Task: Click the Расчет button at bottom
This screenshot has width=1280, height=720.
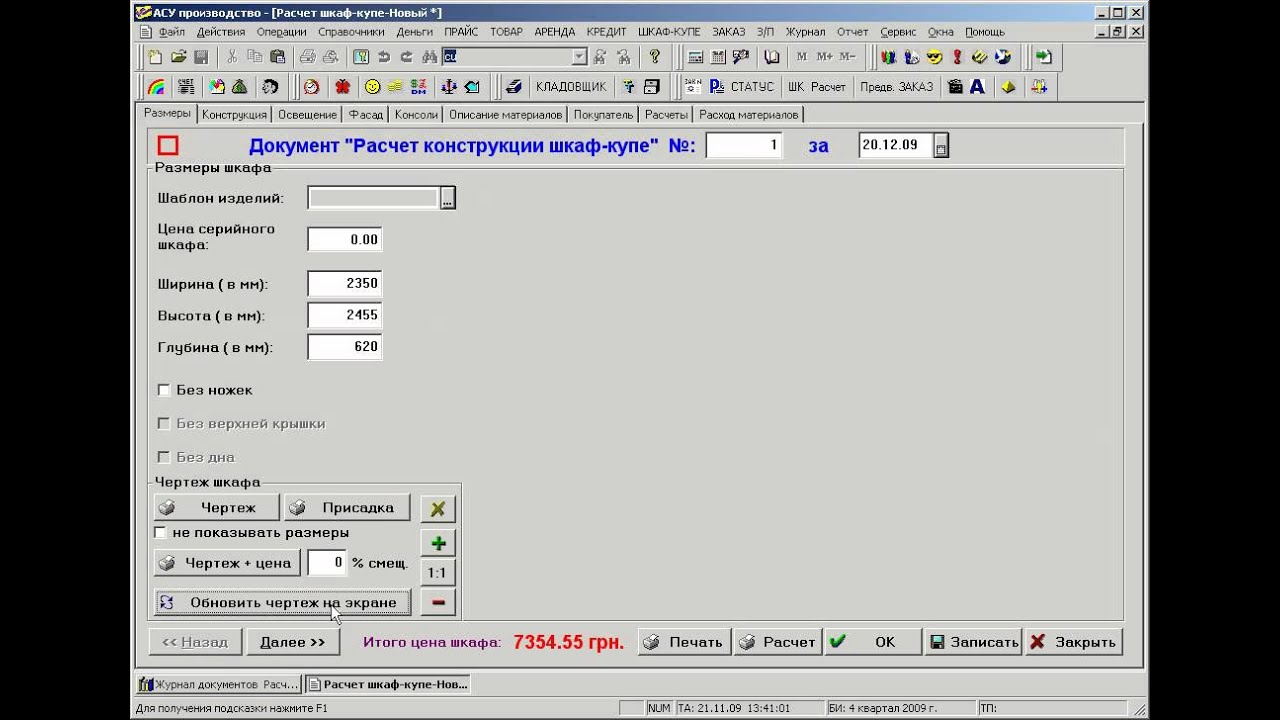Action: click(778, 642)
